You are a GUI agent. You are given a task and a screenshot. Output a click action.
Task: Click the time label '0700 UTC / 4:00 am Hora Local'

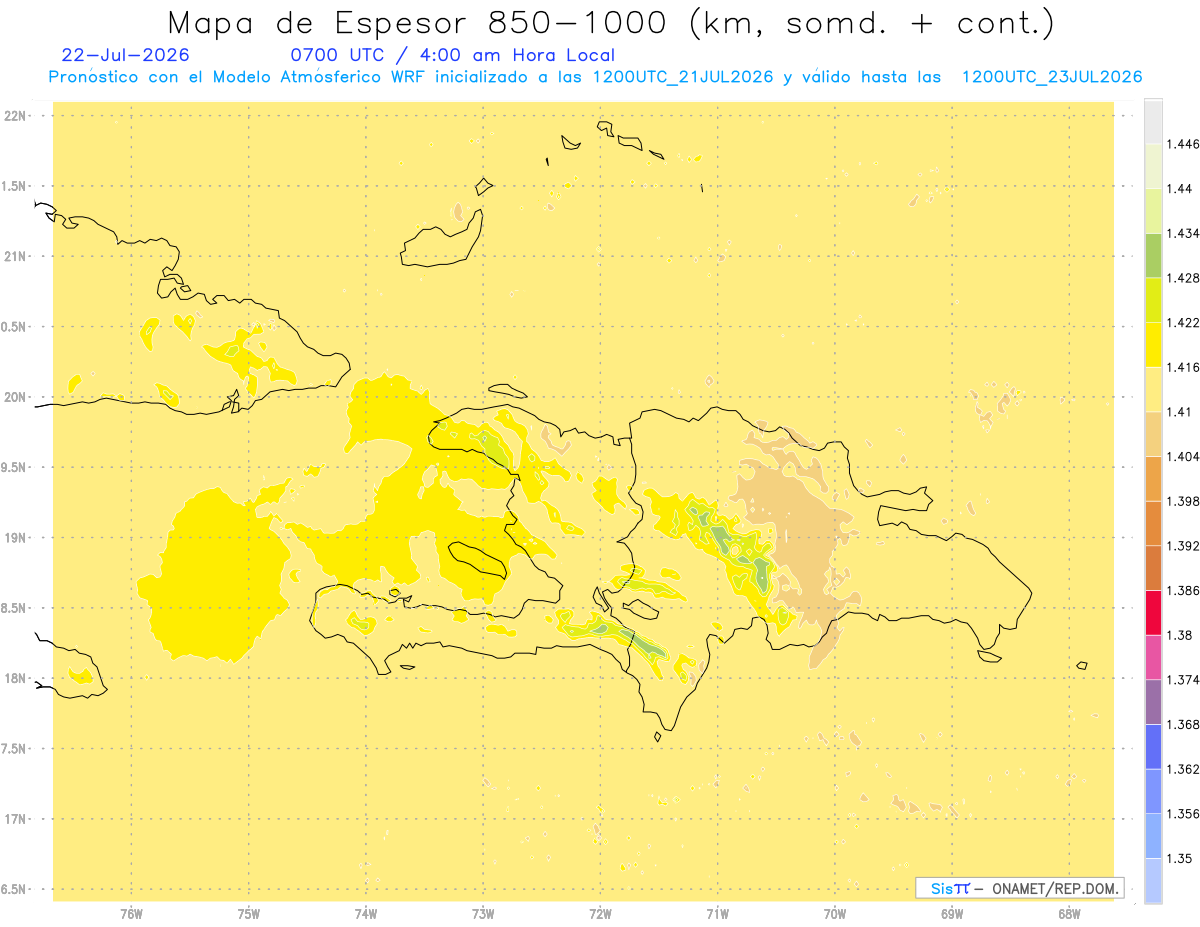coord(452,55)
